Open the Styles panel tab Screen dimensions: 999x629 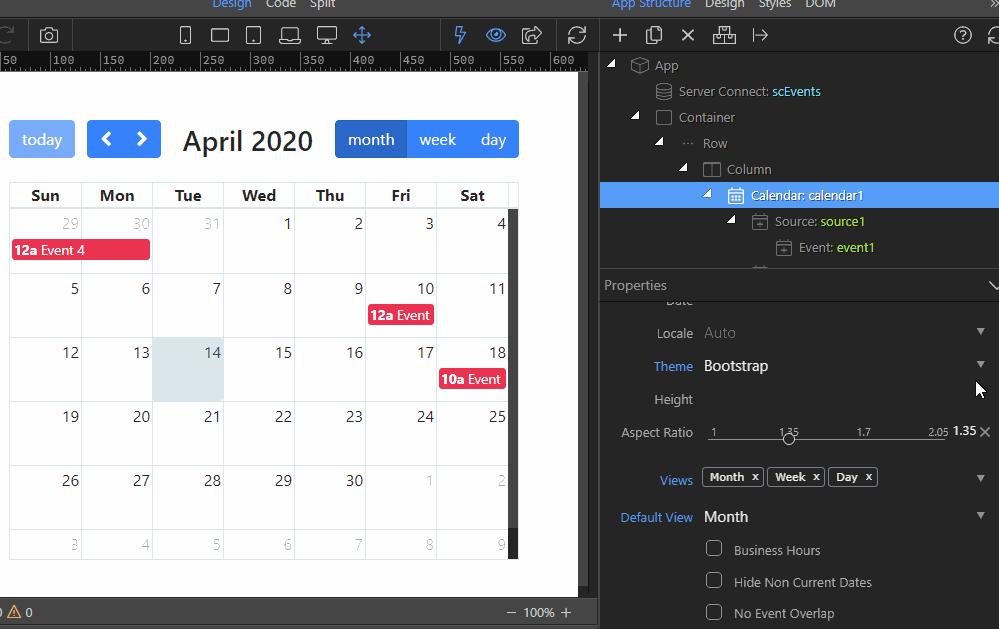point(775,4)
